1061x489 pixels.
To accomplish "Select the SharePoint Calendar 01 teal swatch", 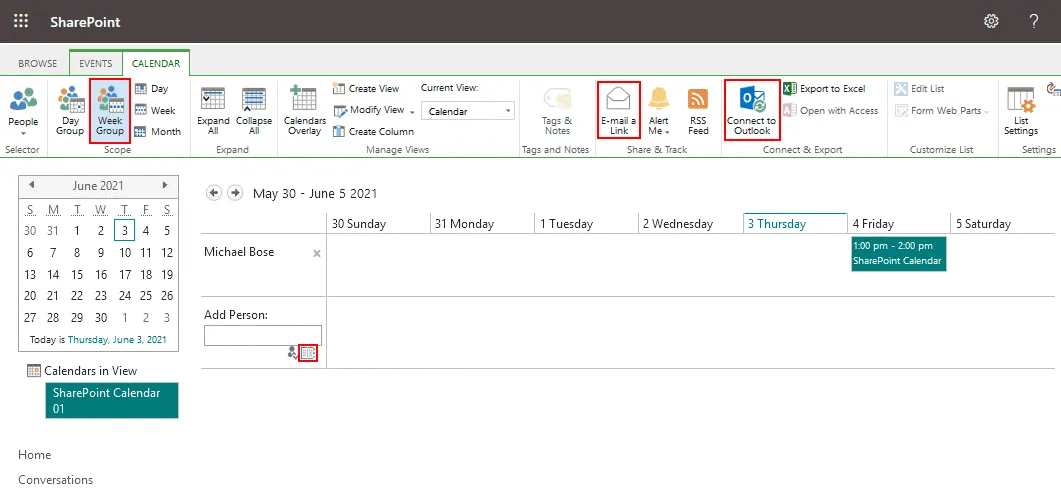I will tap(111, 400).
